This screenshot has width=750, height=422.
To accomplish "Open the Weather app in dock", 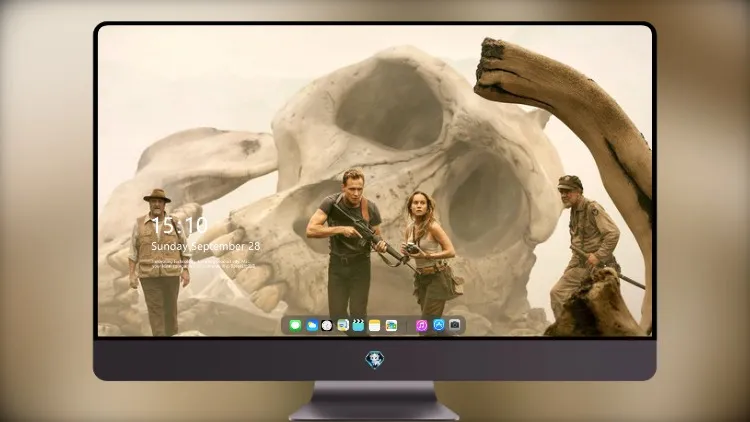I will [x=312, y=326].
